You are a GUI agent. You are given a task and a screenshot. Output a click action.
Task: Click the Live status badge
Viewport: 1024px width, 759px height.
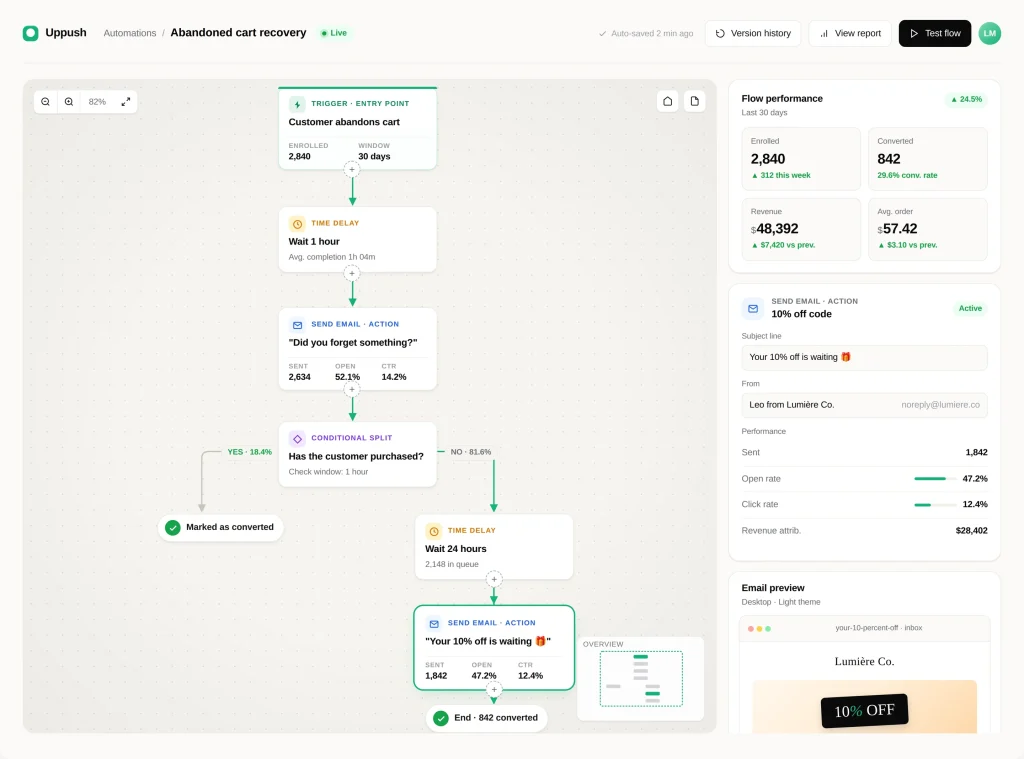coord(334,33)
